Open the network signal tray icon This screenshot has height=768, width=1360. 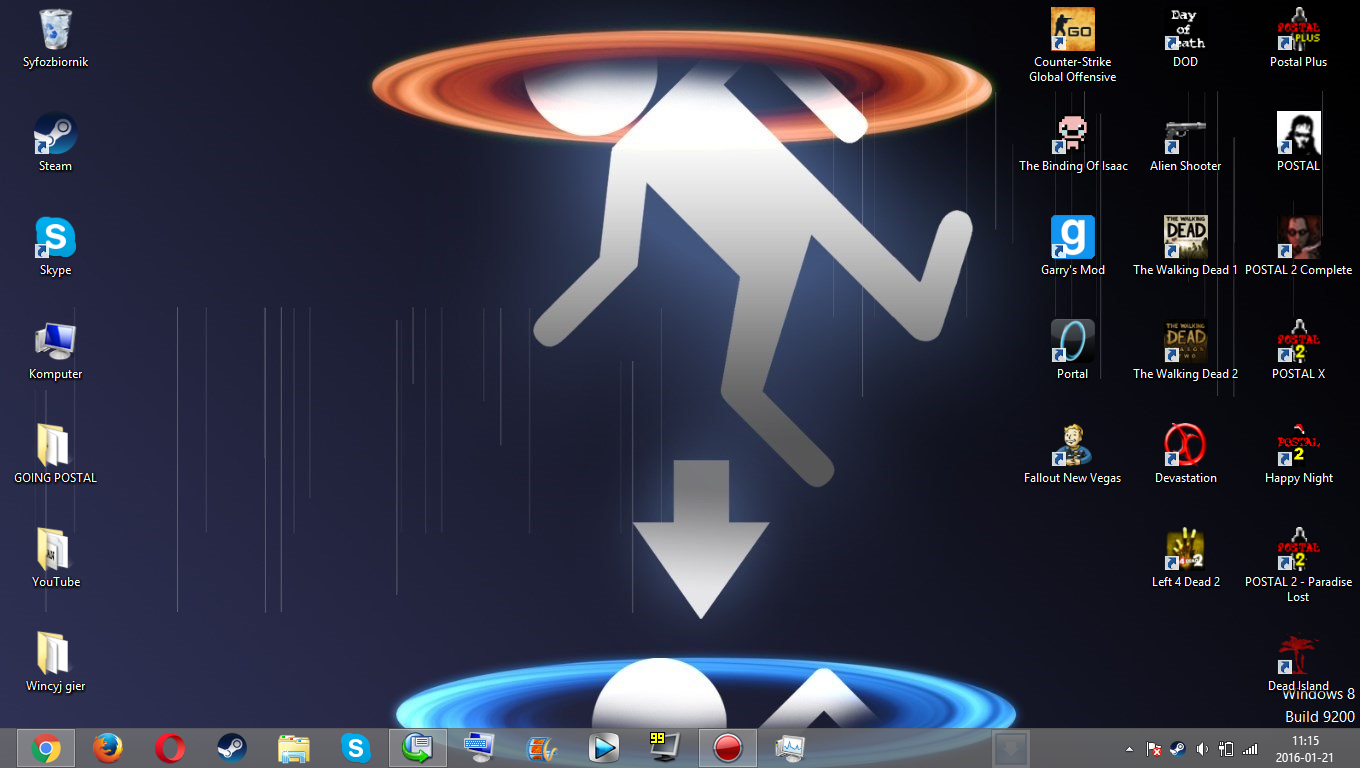tap(1250, 749)
